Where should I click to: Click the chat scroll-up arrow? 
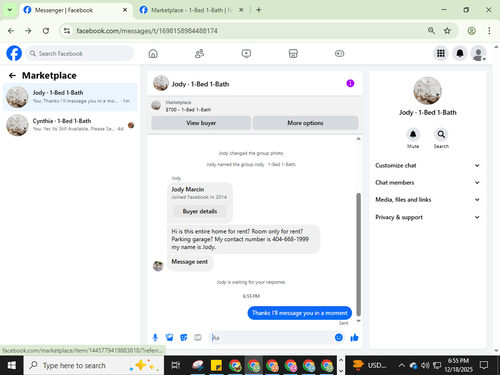click(359, 139)
